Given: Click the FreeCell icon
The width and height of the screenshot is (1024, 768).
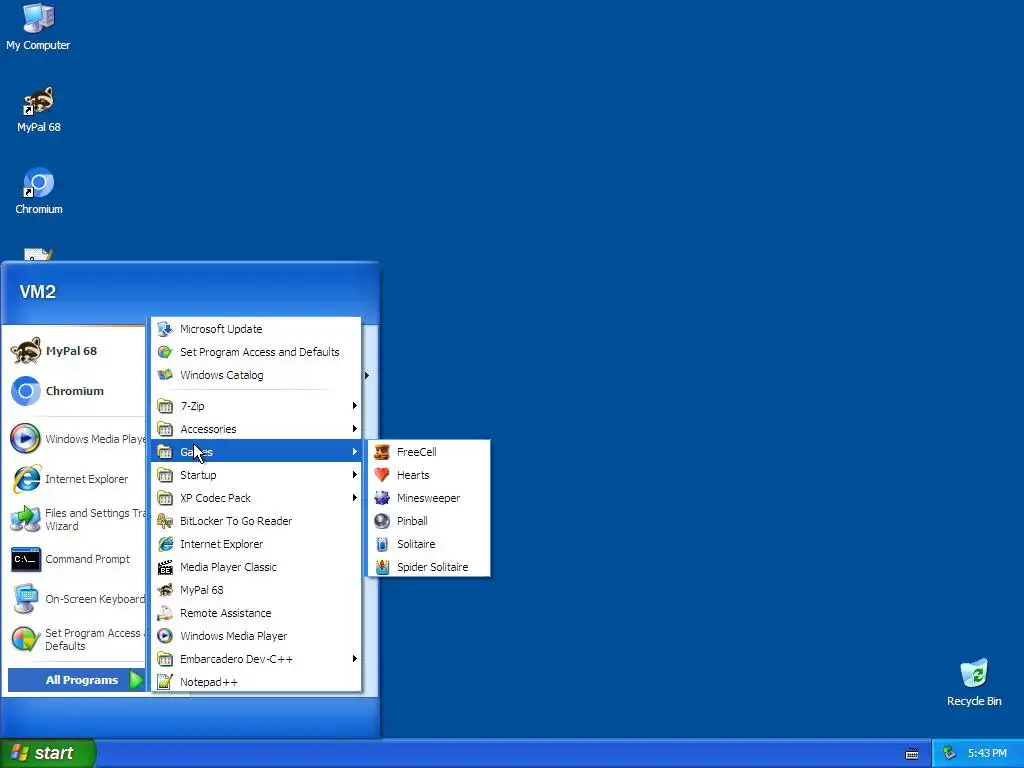Looking at the screenshot, I should click(382, 452).
